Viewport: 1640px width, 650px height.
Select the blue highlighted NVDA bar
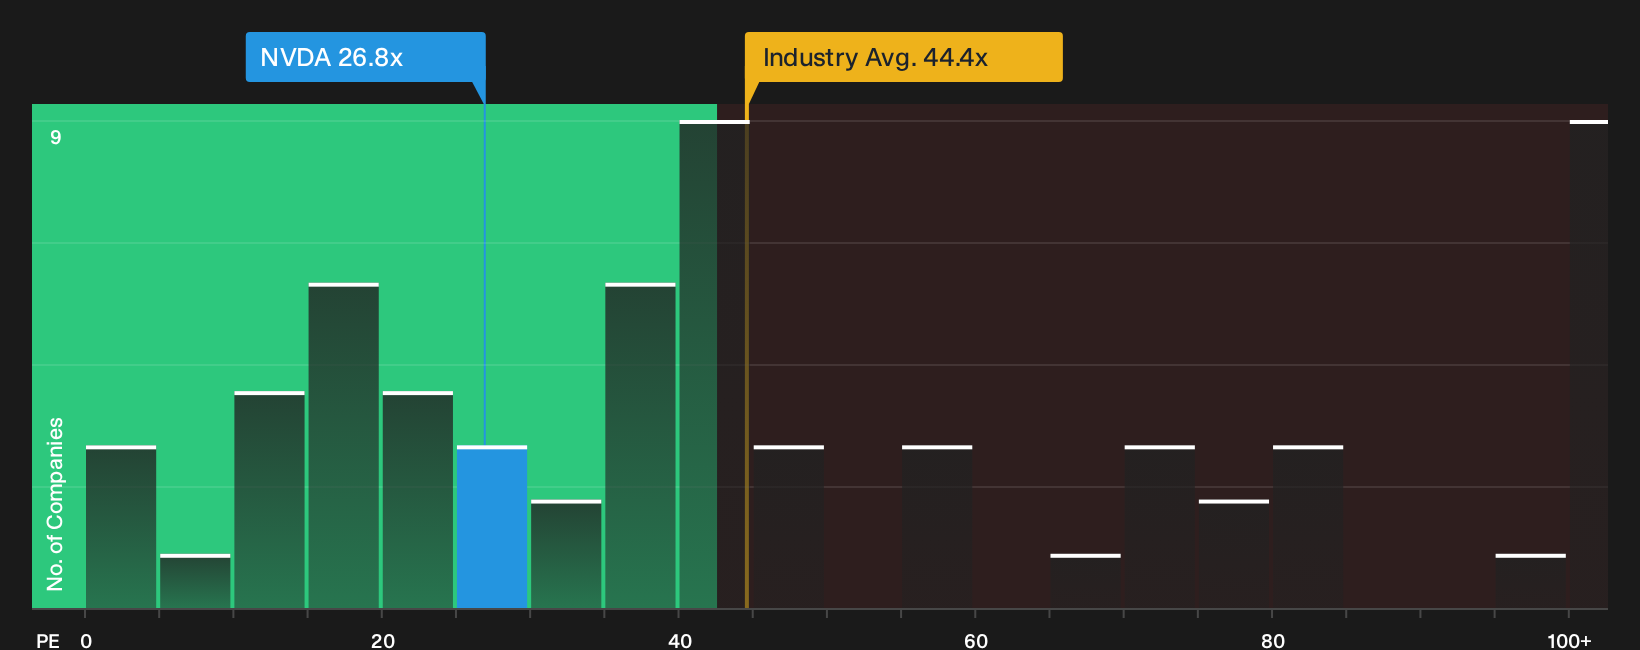pyautogui.click(x=492, y=527)
